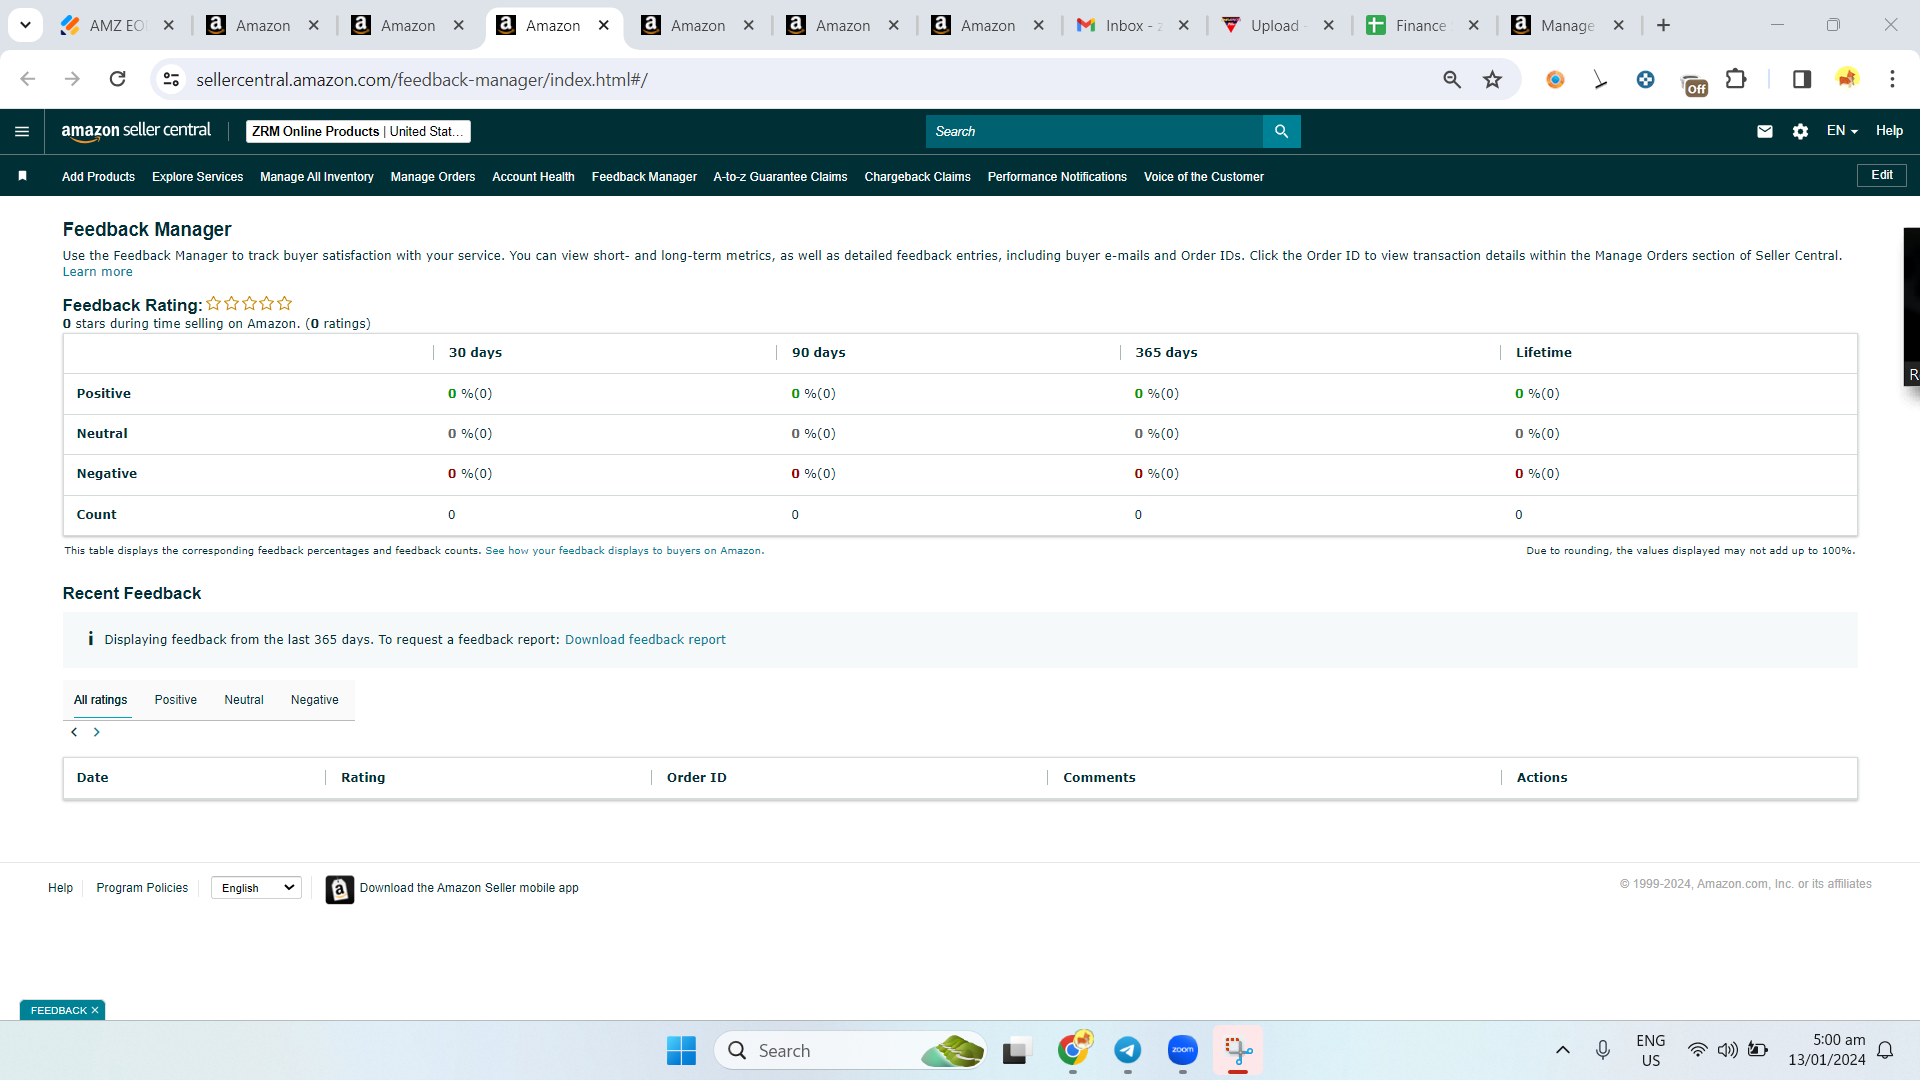Open the hamburger navigation menu
The image size is (1920, 1080).
pyautogui.click(x=22, y=131)
